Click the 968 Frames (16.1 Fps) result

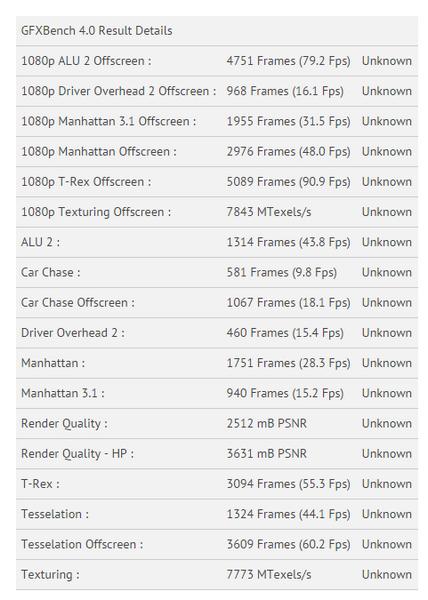click(285, 91)
